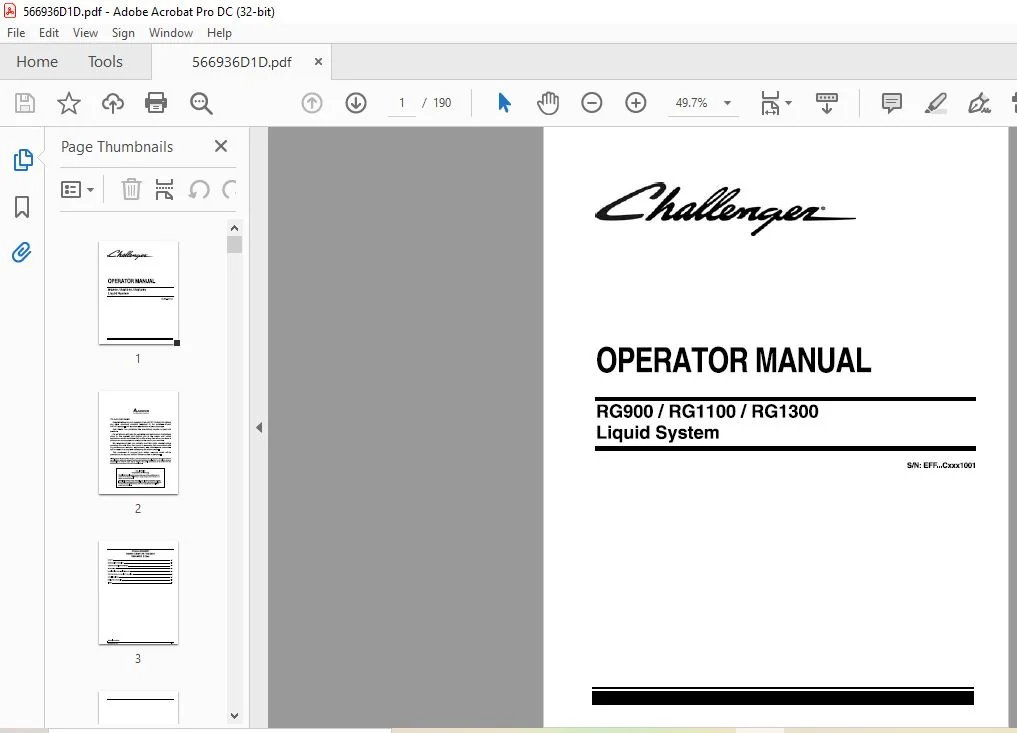Screen dimensions: 1017x733
Task: Select the page 2 thumbnail
Action: tap(138, 442)
